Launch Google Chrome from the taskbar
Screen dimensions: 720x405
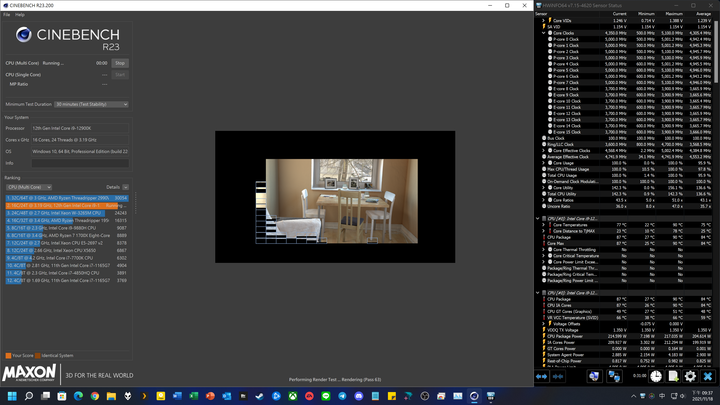pyautogui.click(x=95, y=396)
